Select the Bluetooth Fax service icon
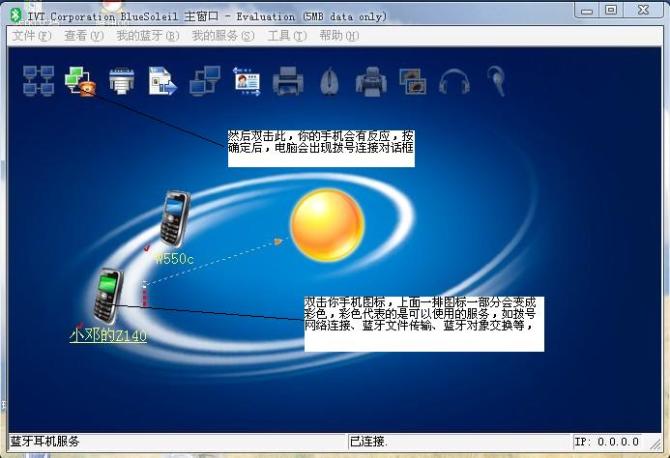 [x=371, y=81]
